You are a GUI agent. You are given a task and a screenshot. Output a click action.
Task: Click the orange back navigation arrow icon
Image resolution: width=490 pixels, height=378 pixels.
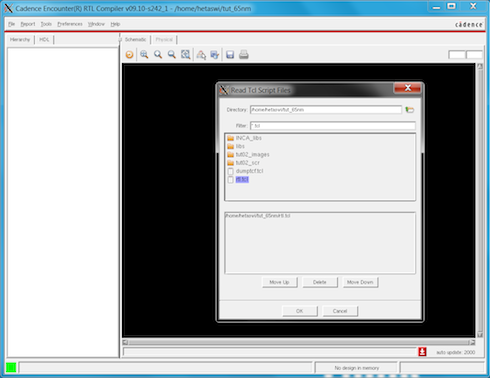[129, 55]
